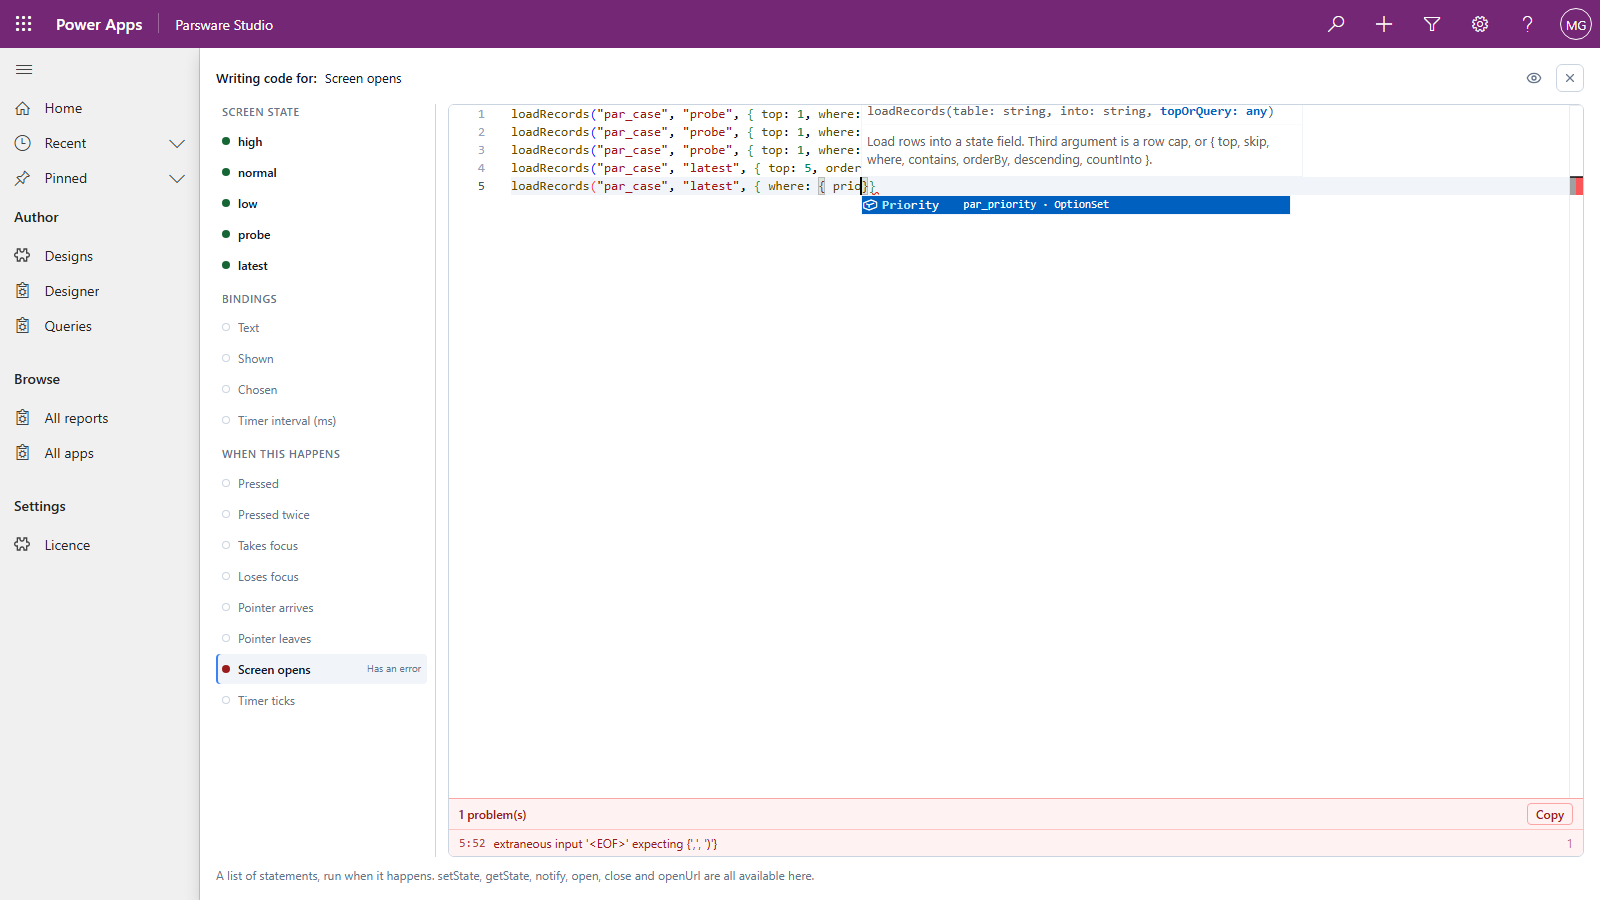Image resolution: width=1600 pixels, height=900 pixels.
Task: Click the Designs puzzle icon
Action: [x=23, y=256]
